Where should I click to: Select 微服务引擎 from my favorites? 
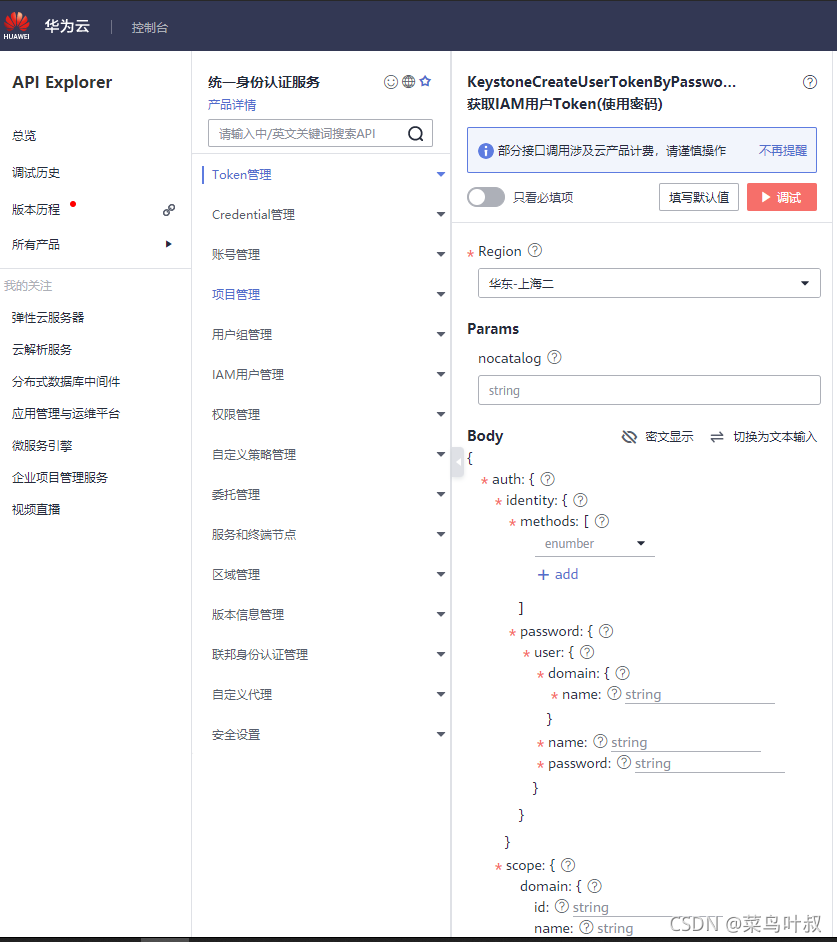coord(42,446)
